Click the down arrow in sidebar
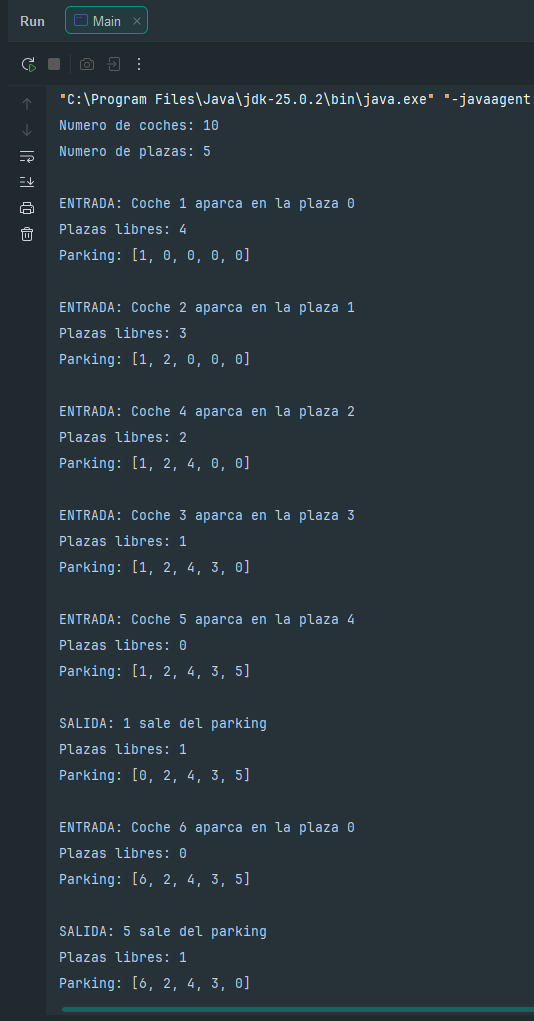Image resolution: width=534 pixels, height=1021 pixels. [x=27, y=130]
